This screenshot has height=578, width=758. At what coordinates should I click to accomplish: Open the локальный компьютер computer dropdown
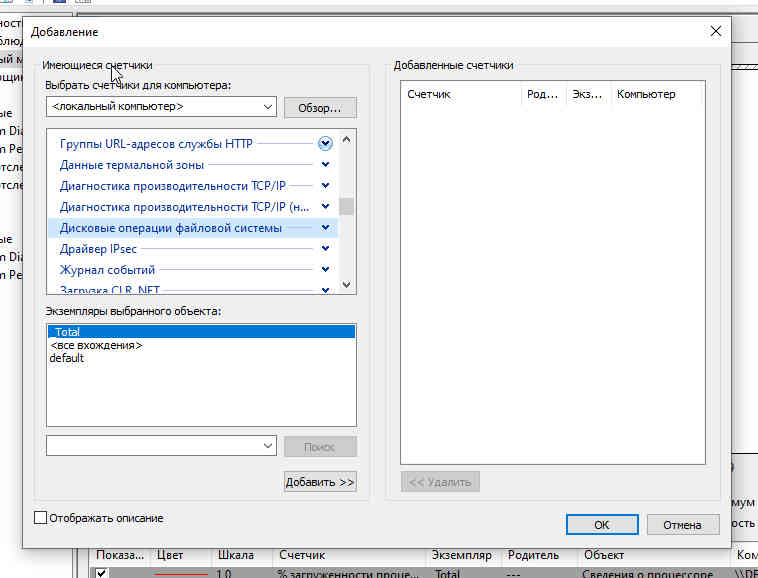click(268, 107)
